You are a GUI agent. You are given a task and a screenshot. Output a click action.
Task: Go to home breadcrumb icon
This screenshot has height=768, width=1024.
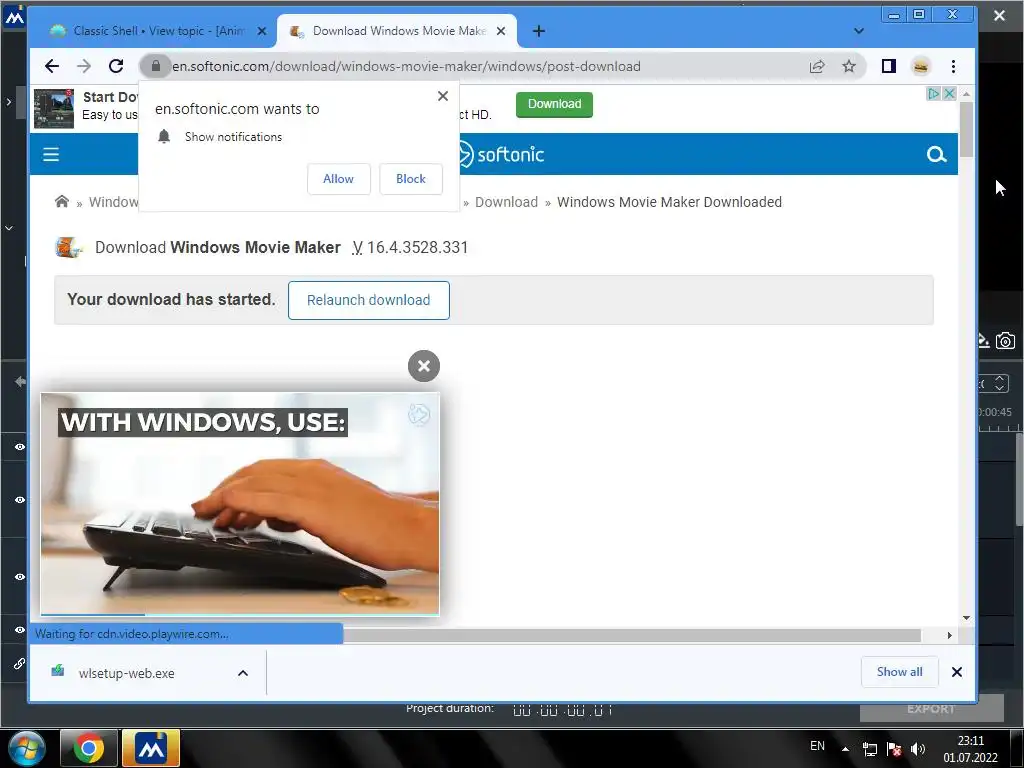click(62, 201)
